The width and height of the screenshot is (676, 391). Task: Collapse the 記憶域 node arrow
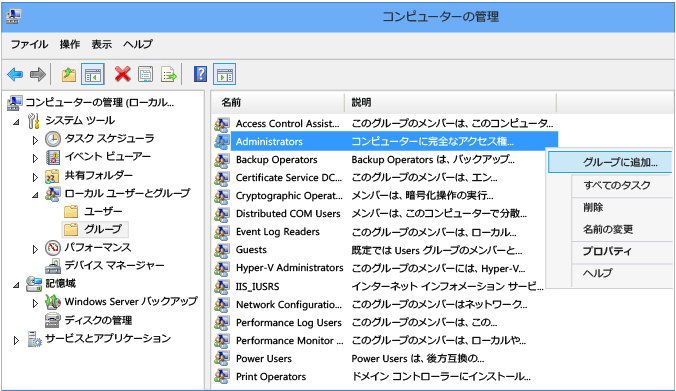click(x=16, y=285)
